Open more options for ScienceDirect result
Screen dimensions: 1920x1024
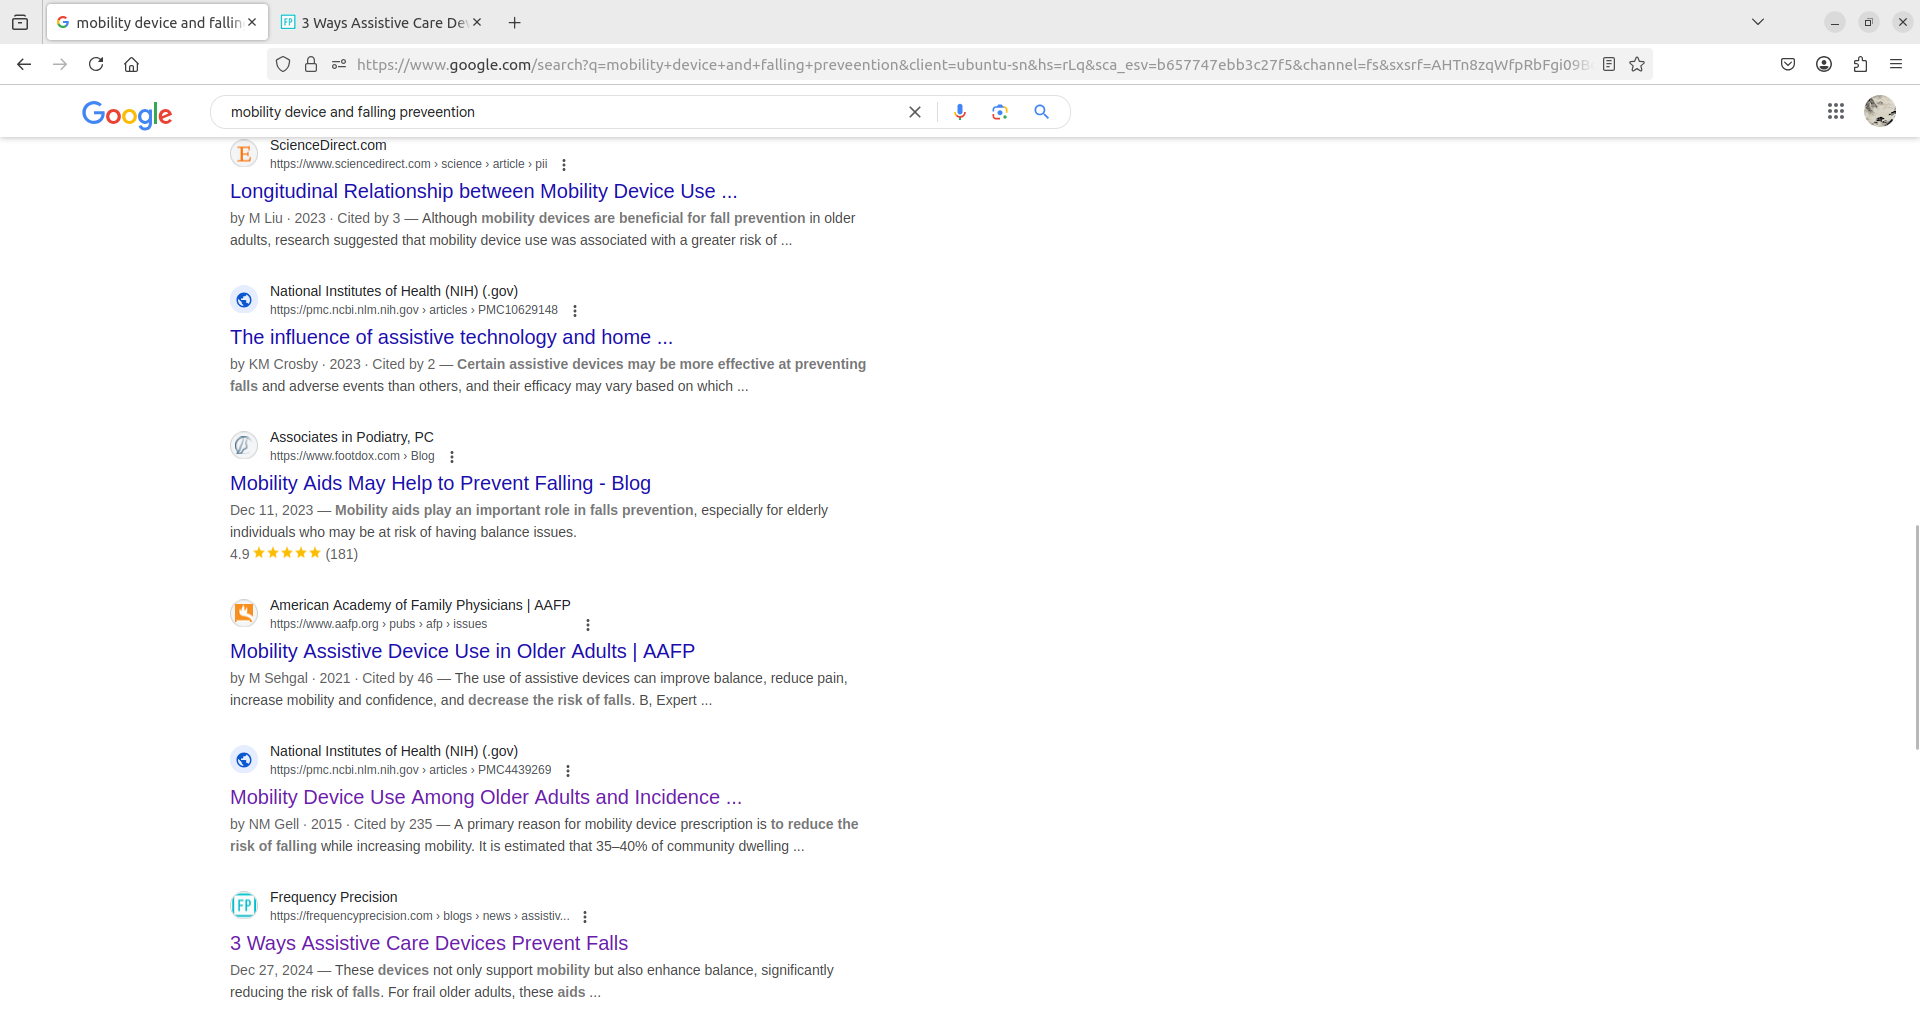(x=564, y=165)
